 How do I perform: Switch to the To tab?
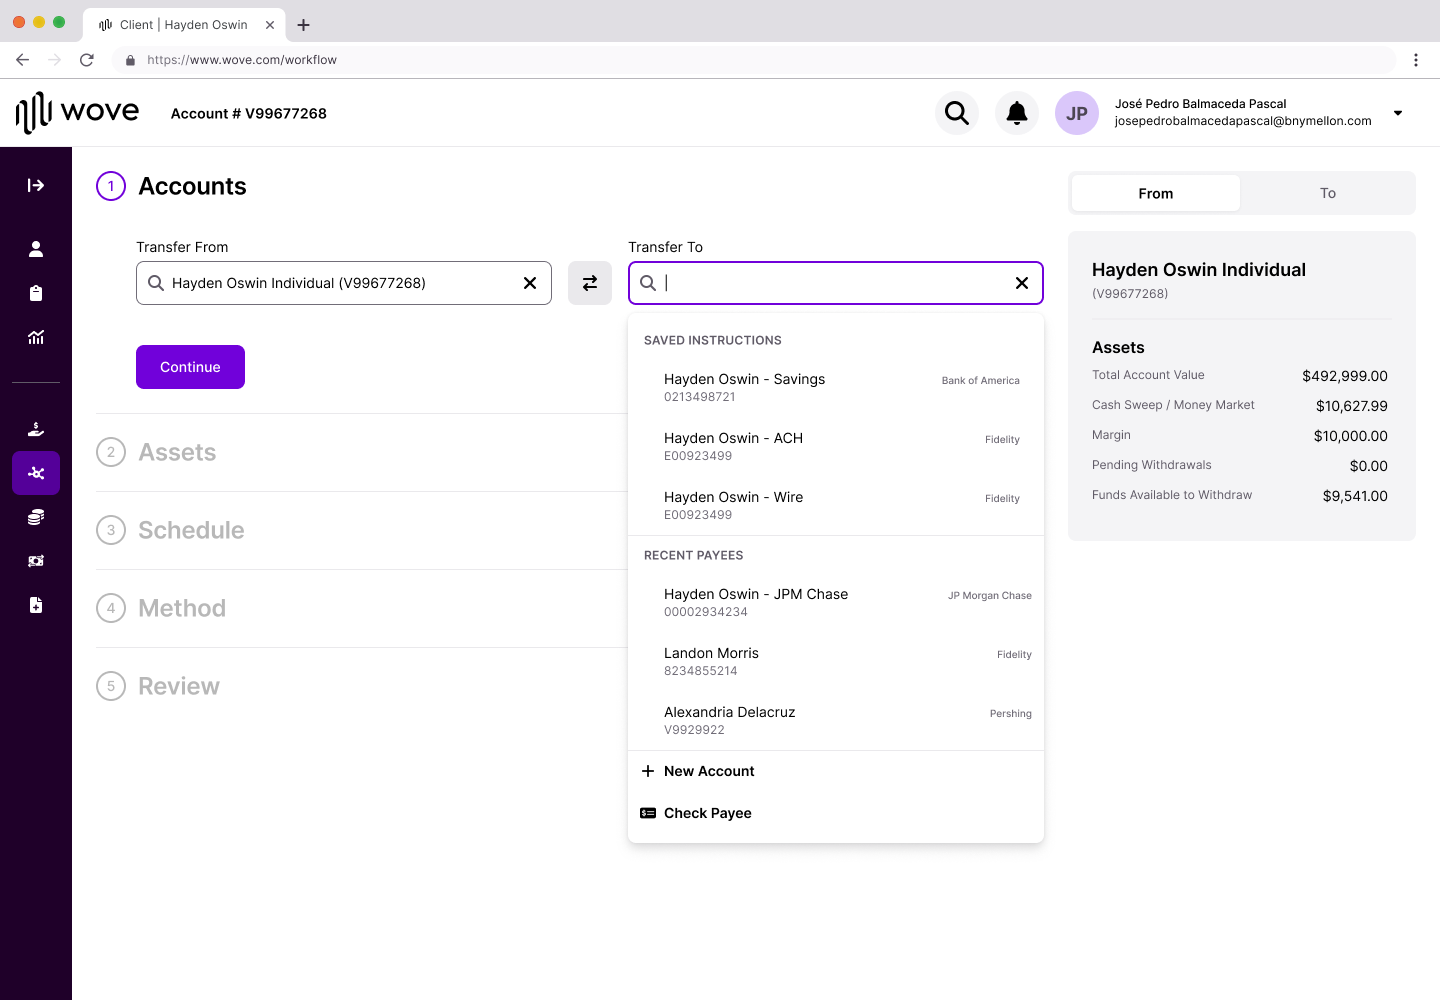pos(1327,193)
